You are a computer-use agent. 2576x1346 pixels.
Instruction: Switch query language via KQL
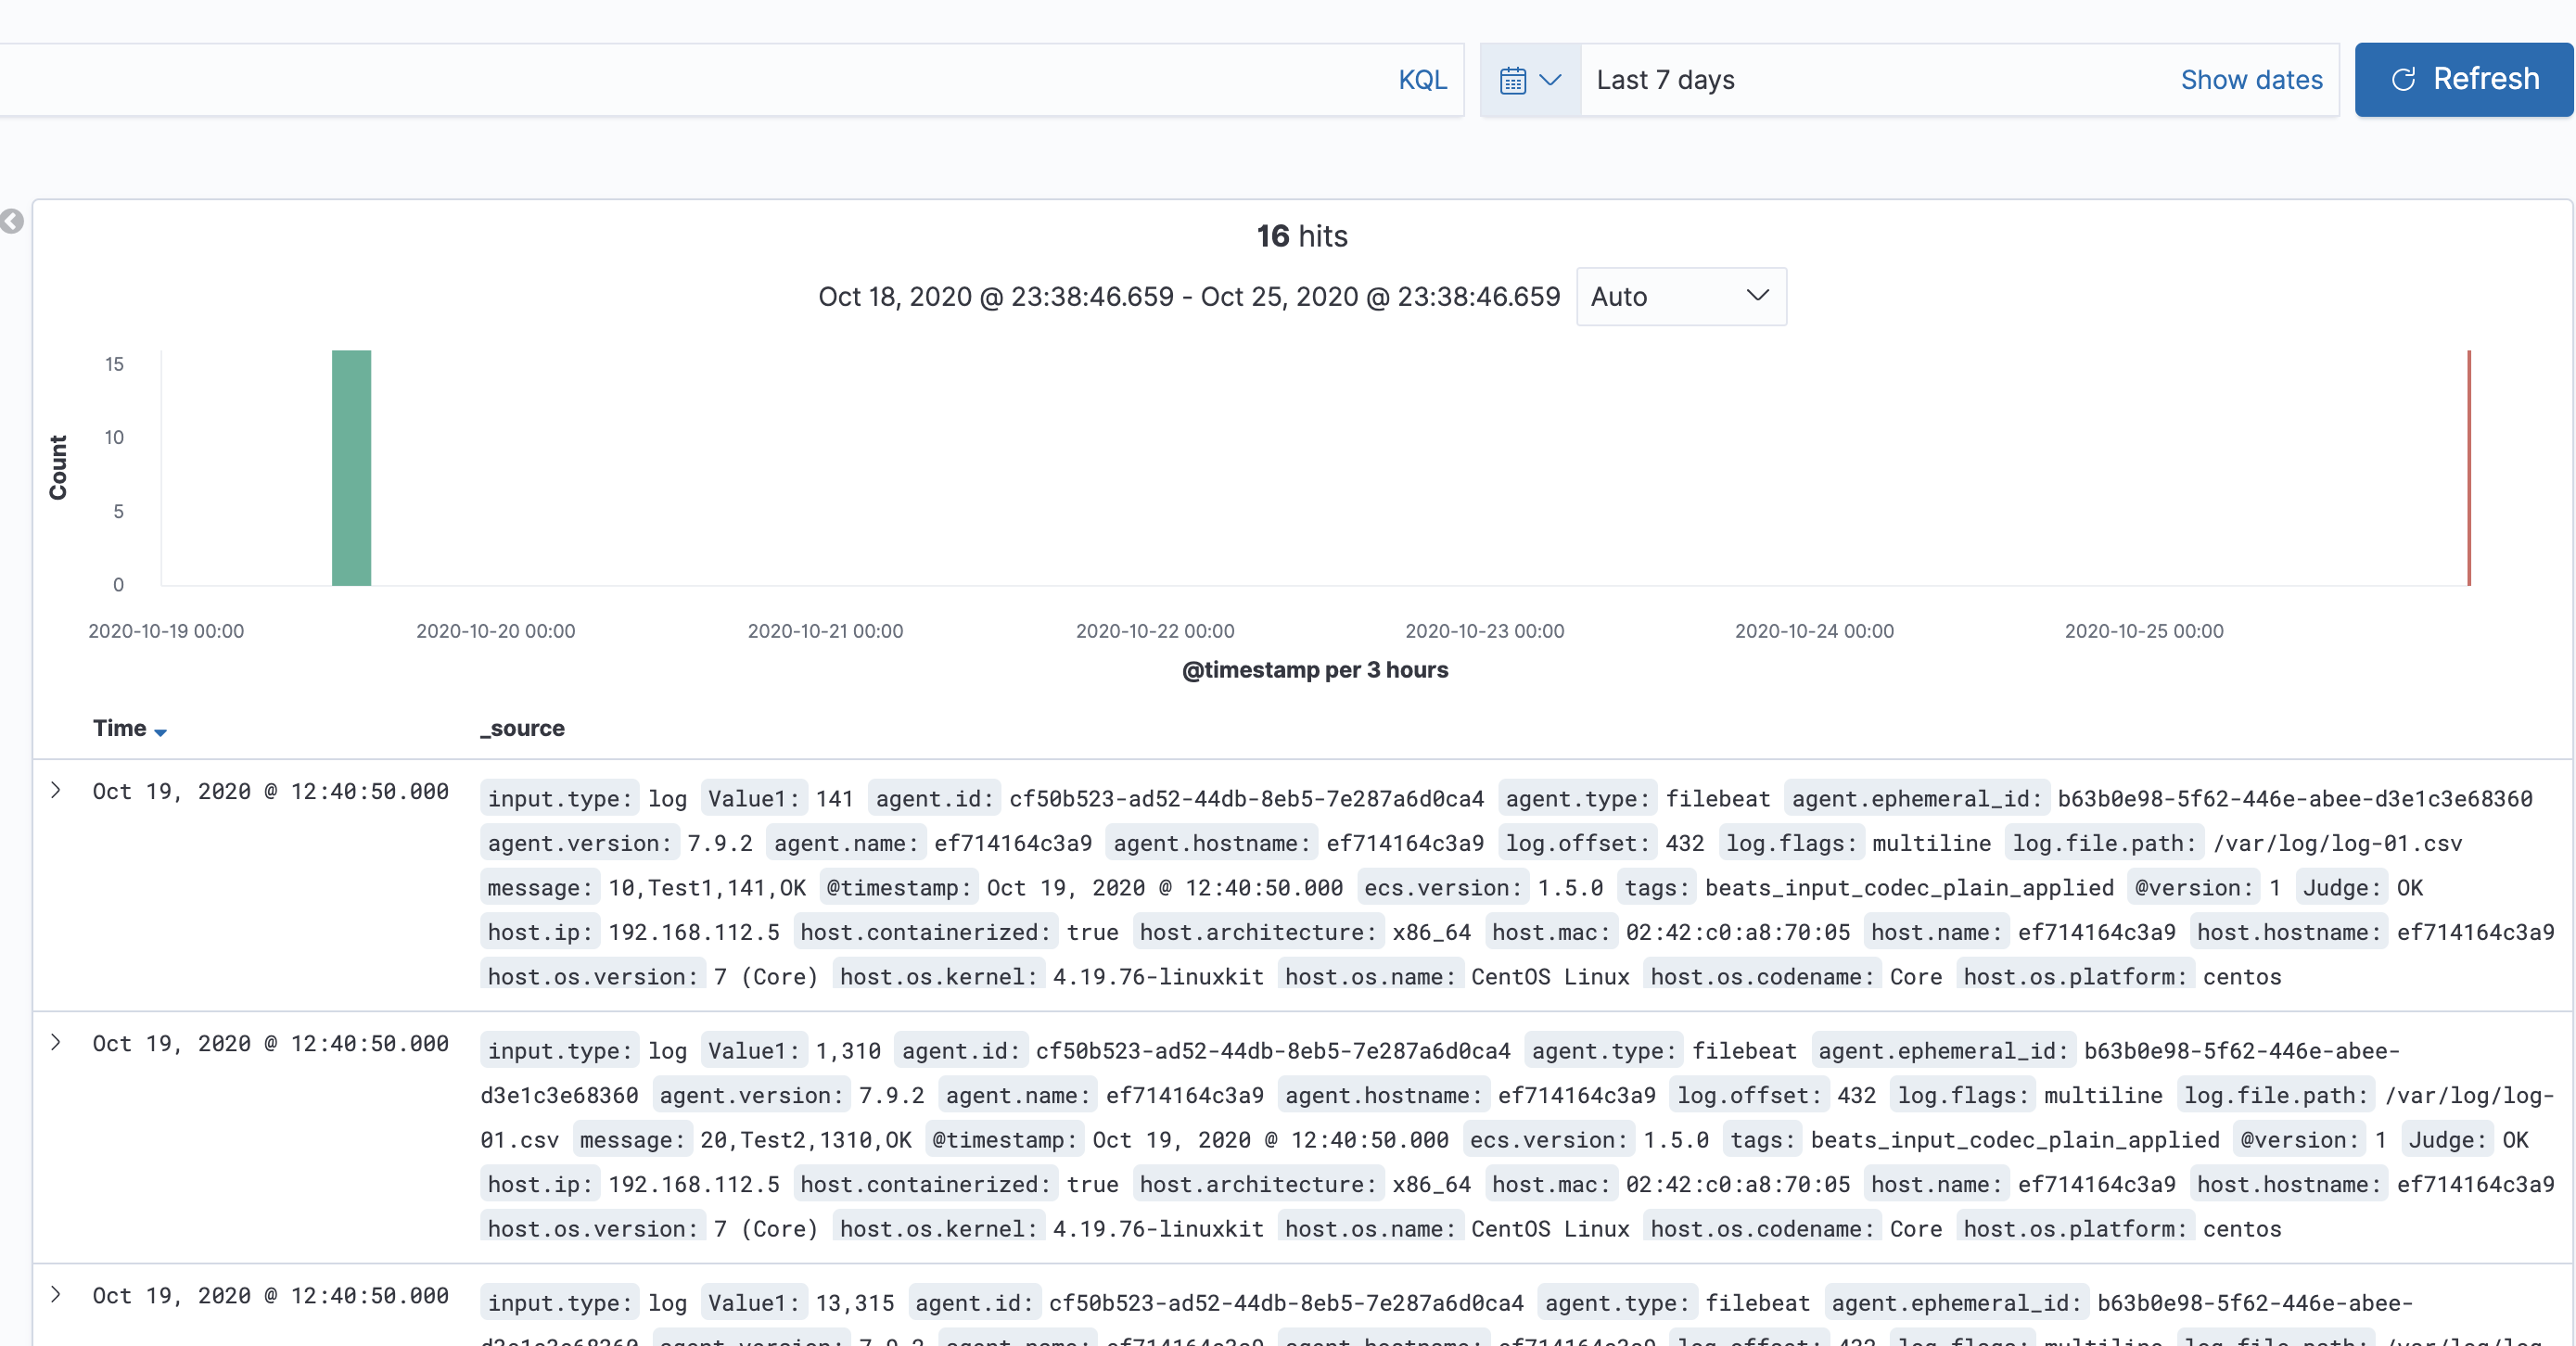(x=1422, y=80)
